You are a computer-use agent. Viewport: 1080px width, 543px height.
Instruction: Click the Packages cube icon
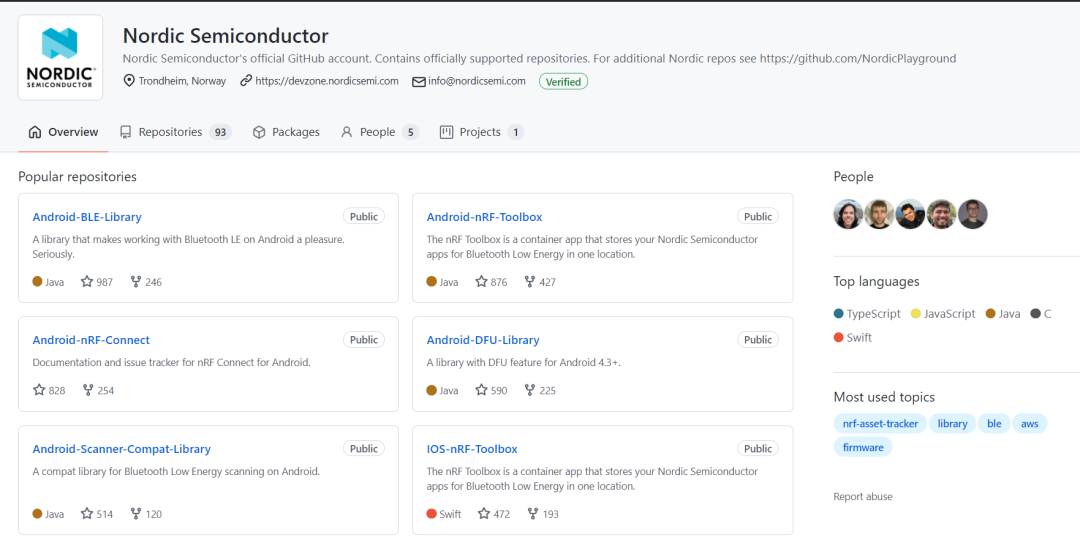(259, 132)
